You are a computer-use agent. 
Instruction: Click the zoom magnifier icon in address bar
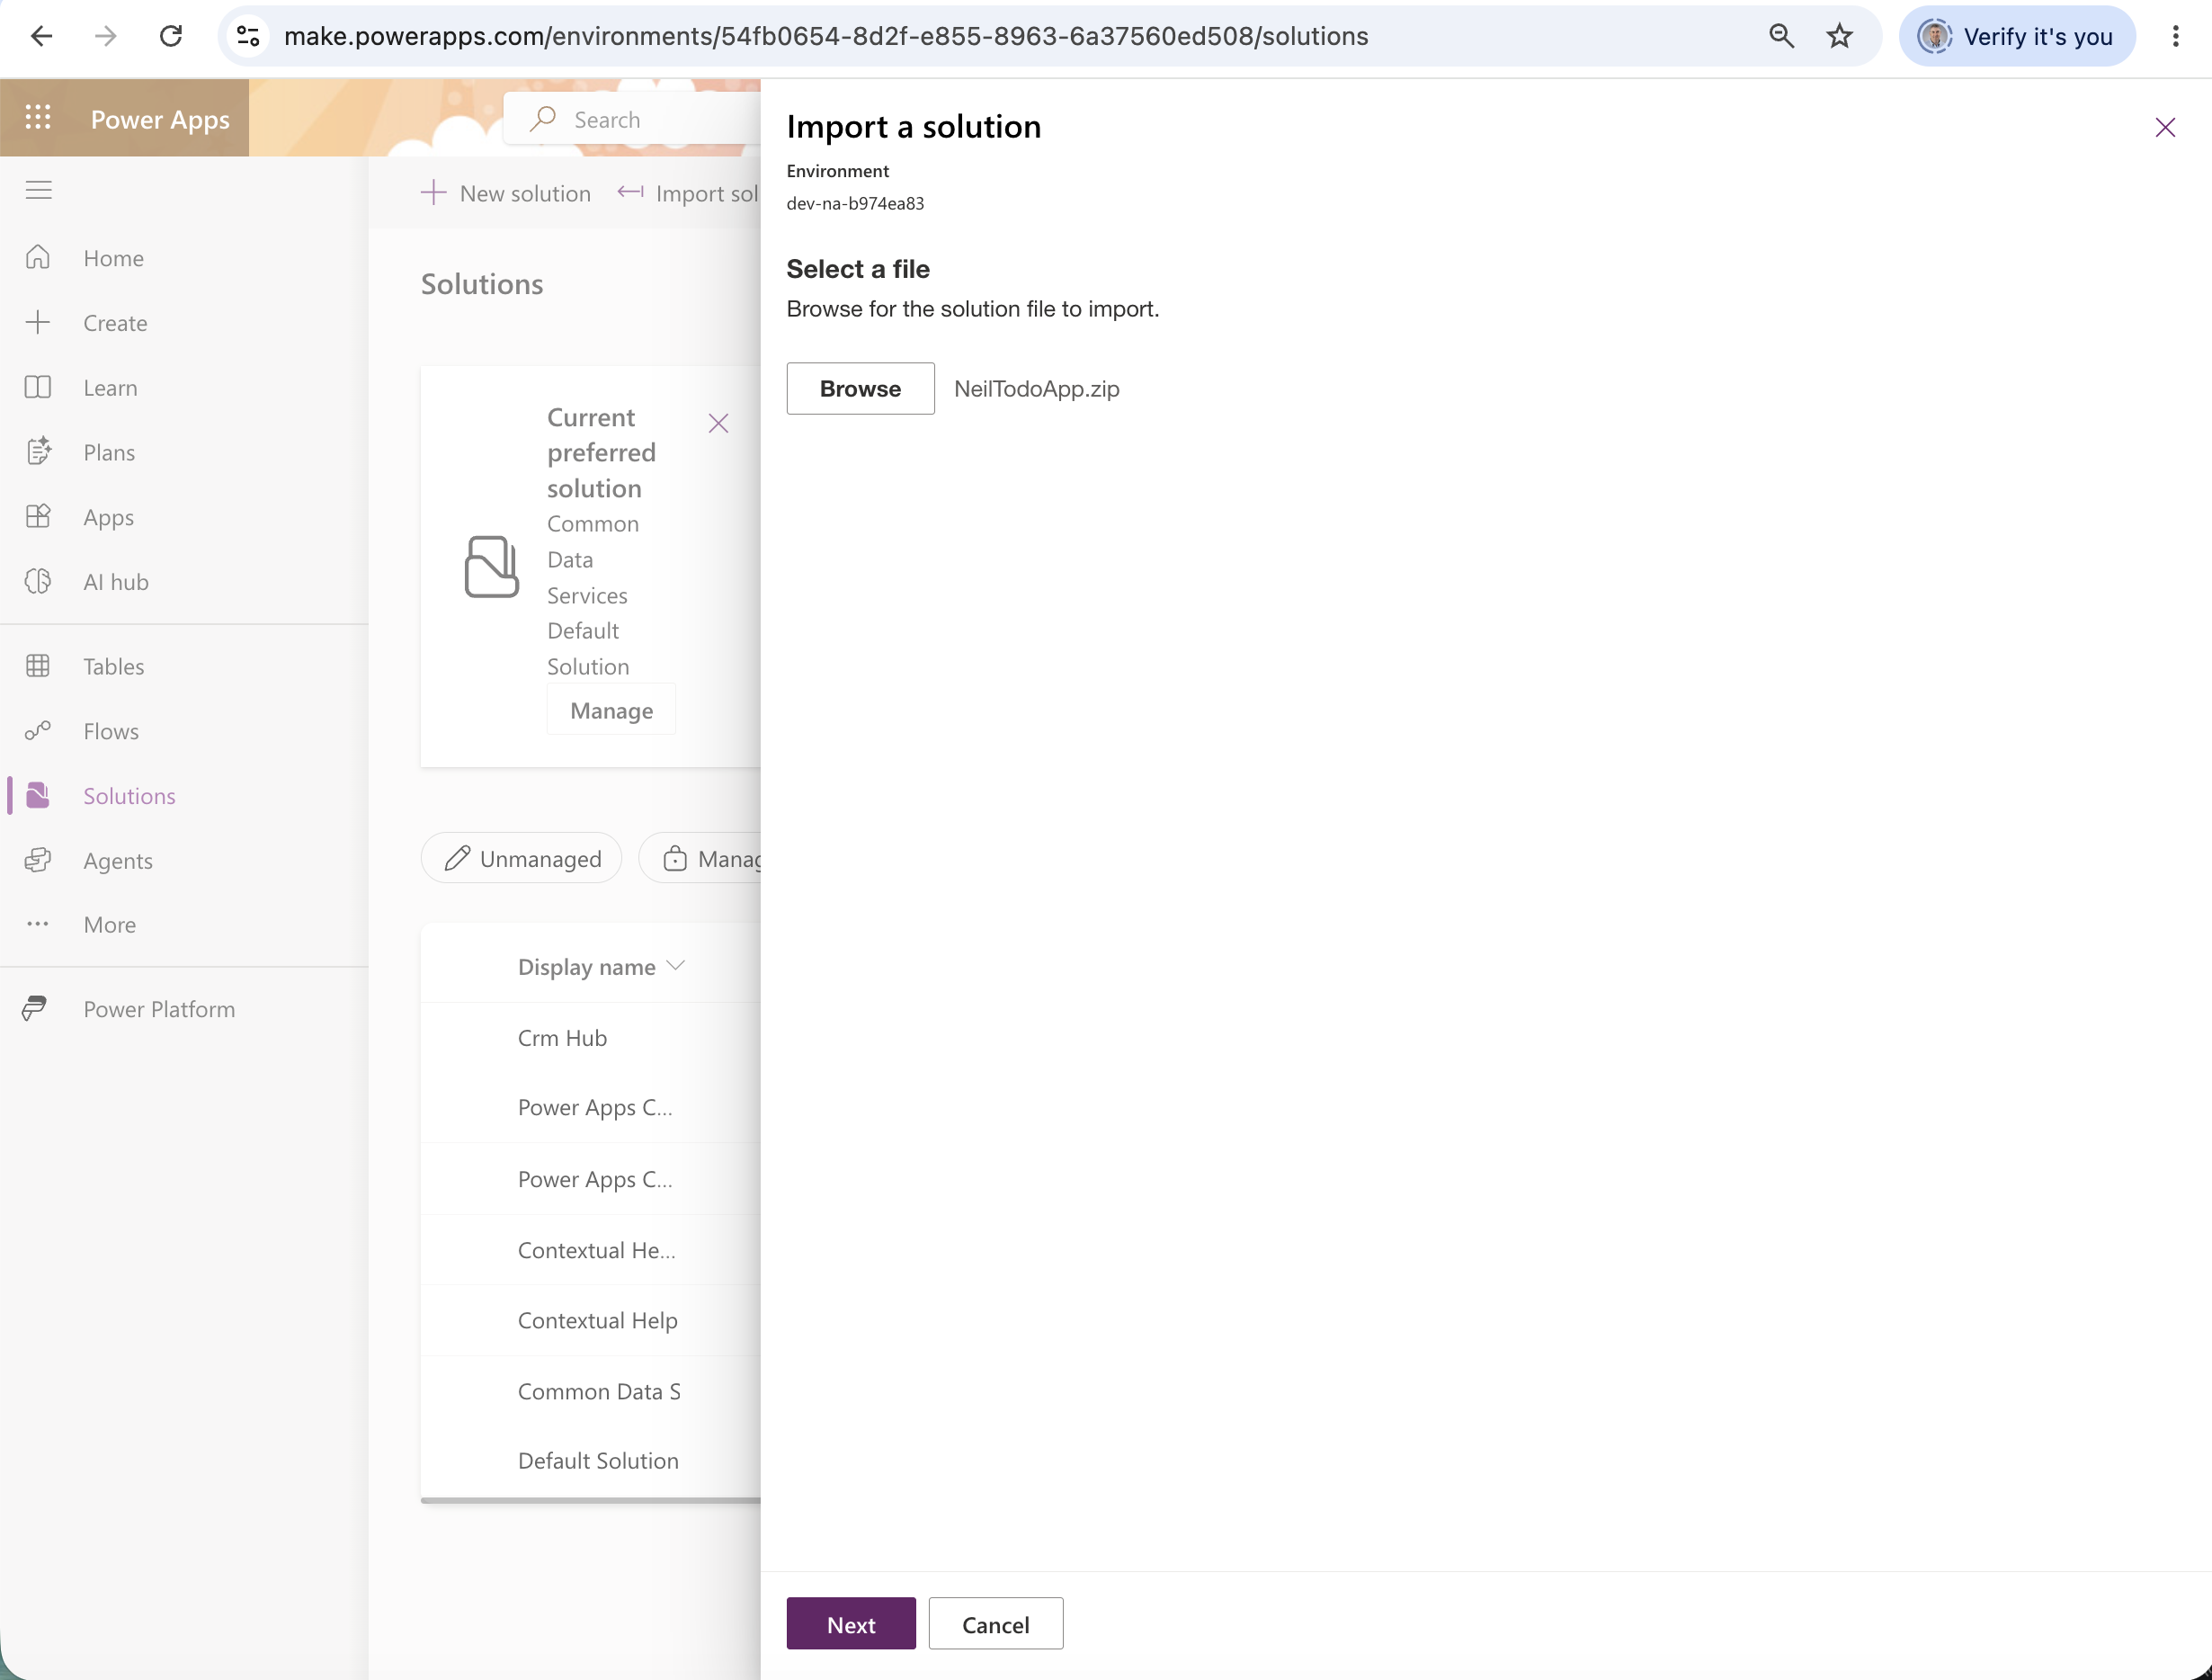tap(1781, 36)
